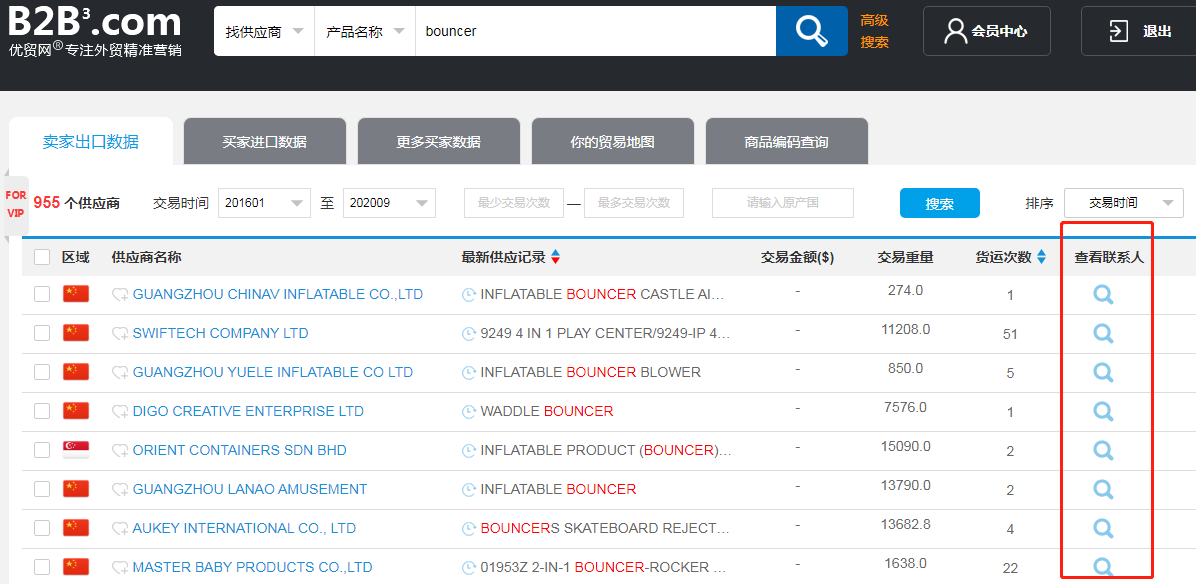Click follow icon beside GUANGZHOU CHINAV INFLATABLE
Image resolution: width=1196 pixels, height=584 pixels.
121,295
